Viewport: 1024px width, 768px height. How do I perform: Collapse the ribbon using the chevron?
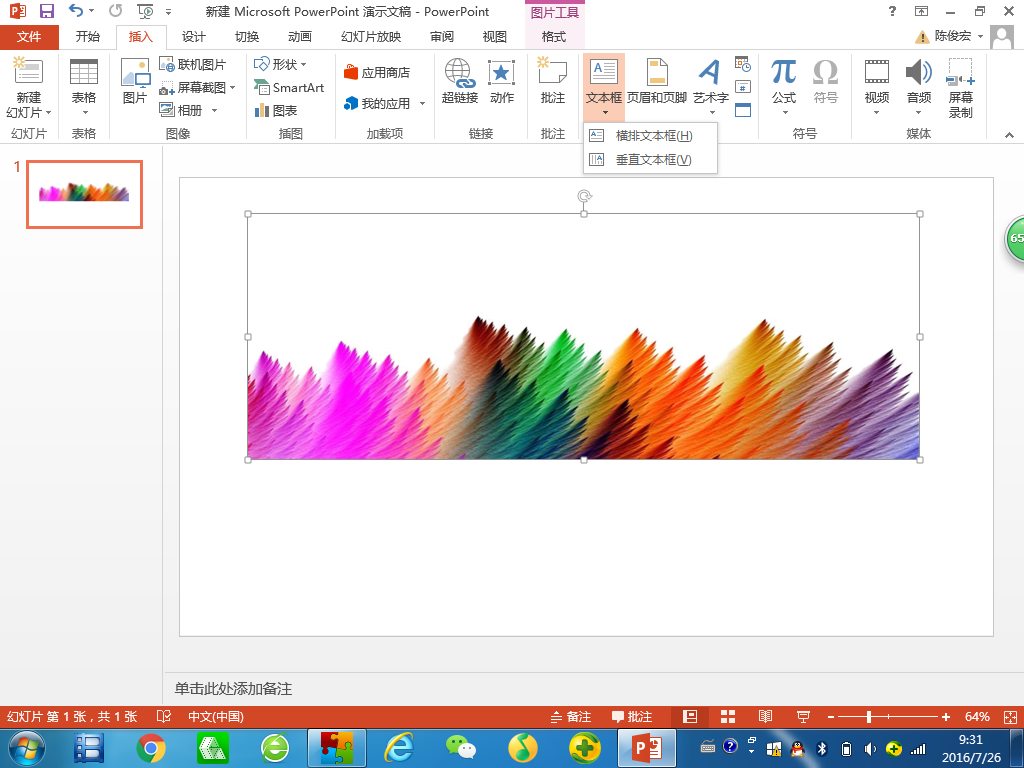1010,135
